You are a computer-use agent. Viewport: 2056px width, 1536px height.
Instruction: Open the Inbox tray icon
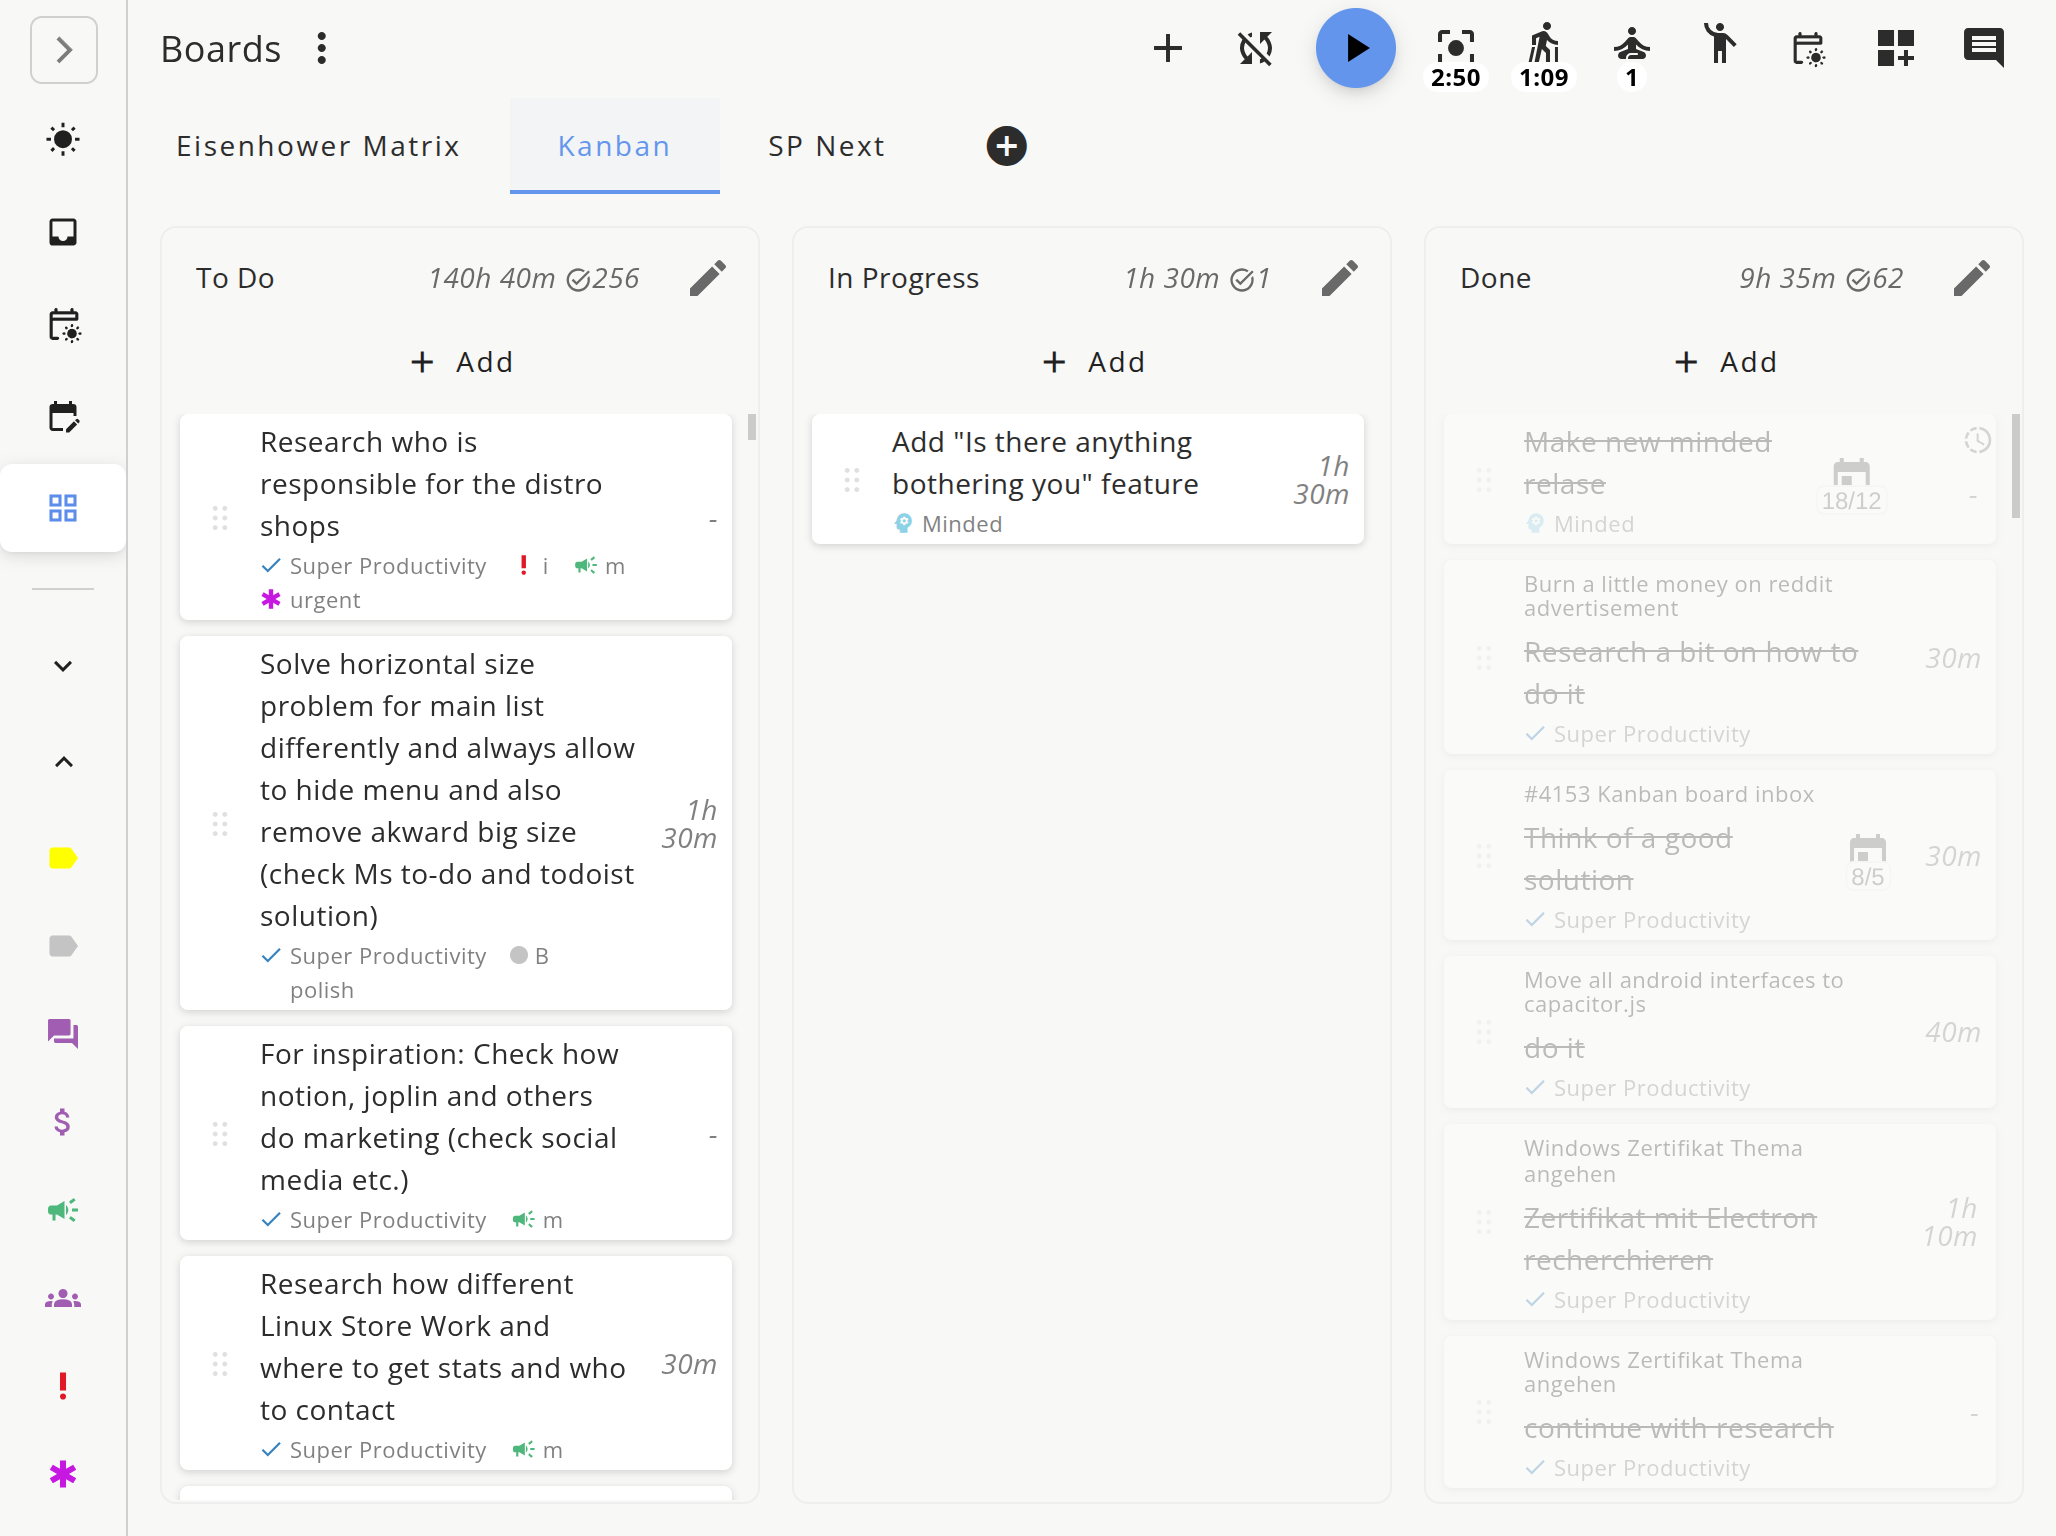pyautogui.click(x=63, y=232)
